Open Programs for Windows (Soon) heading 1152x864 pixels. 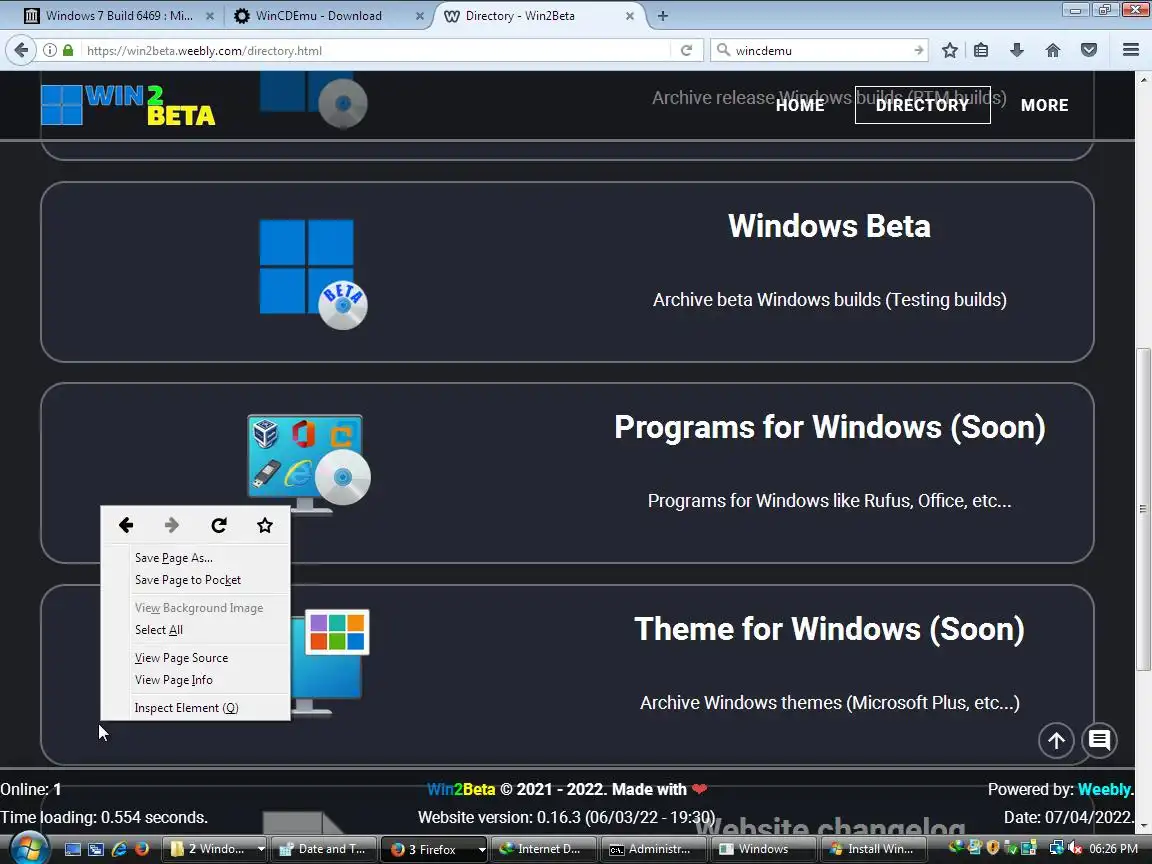(829, 427)
